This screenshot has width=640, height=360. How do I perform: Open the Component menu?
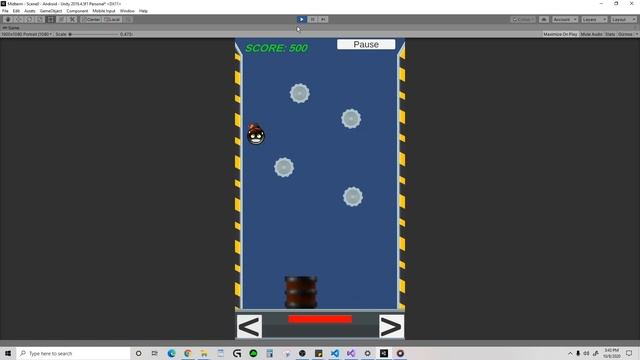(77, 11)
